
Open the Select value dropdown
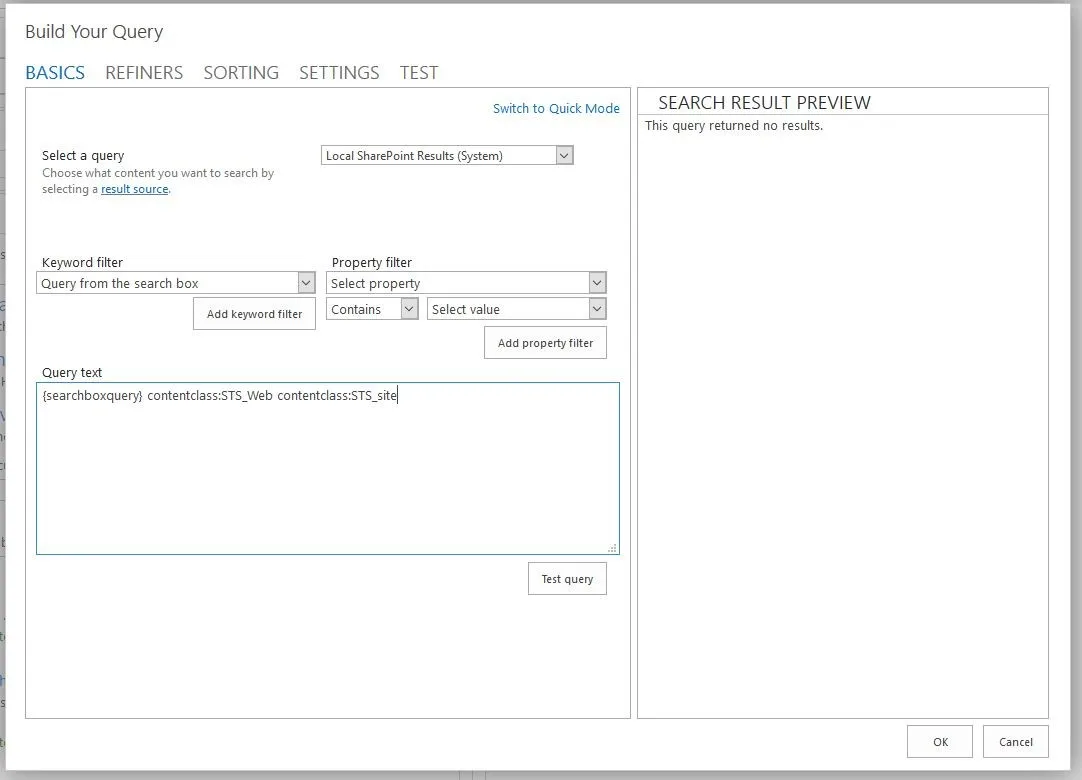(x=516, y=310)
